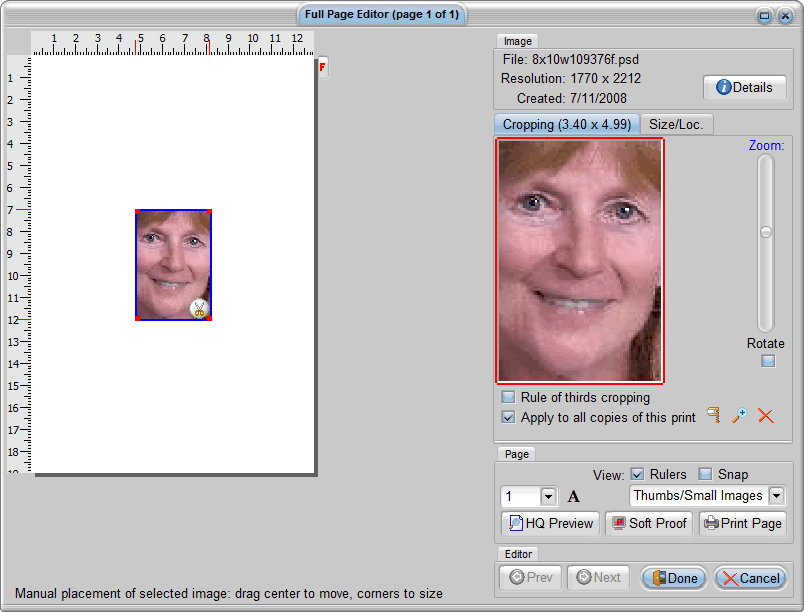Image resolution: width=804 pixels, height=612 pixels.
Task: Open the page number dropdown
Action: pos(548,496)
